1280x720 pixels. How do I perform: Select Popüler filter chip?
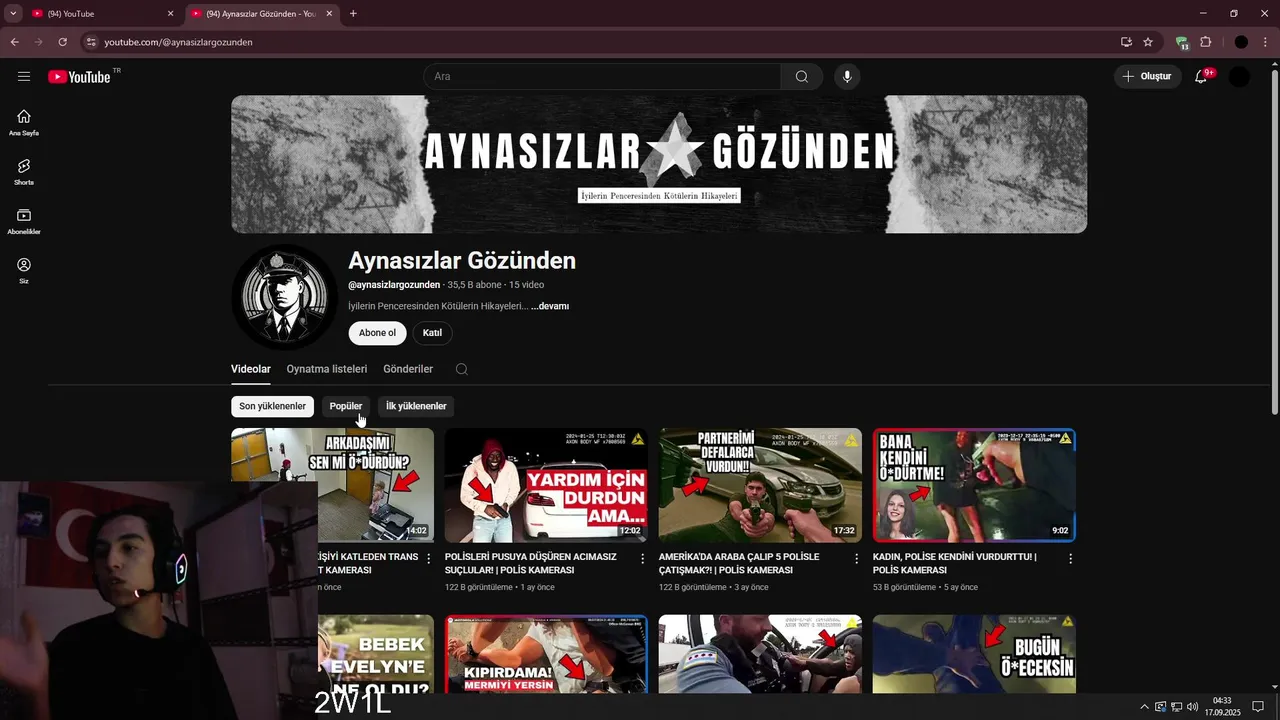tap(346, 406)
